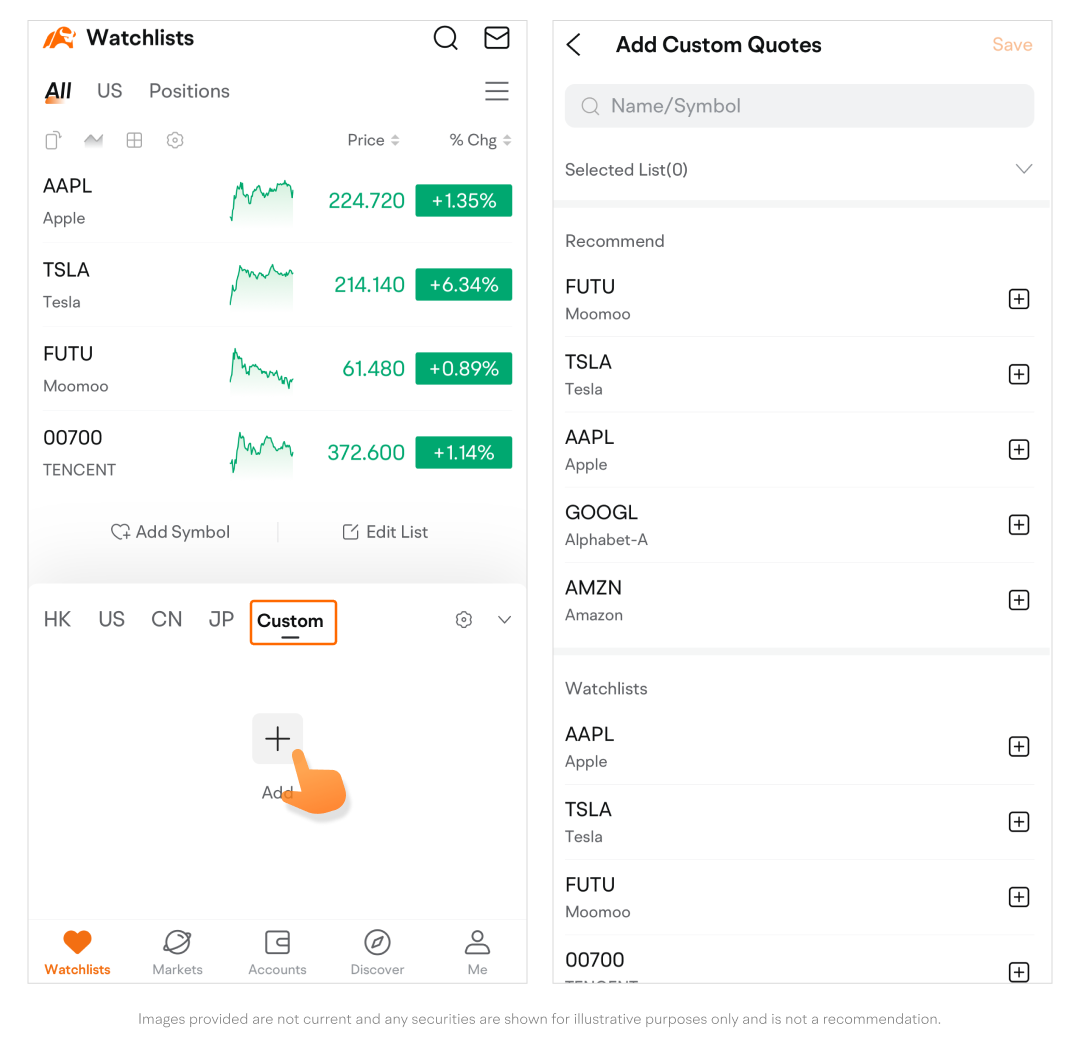This screenshot has width=1080, height=1049.
Task: Click the Name/Symbol search field
Action: click(799, 106)
